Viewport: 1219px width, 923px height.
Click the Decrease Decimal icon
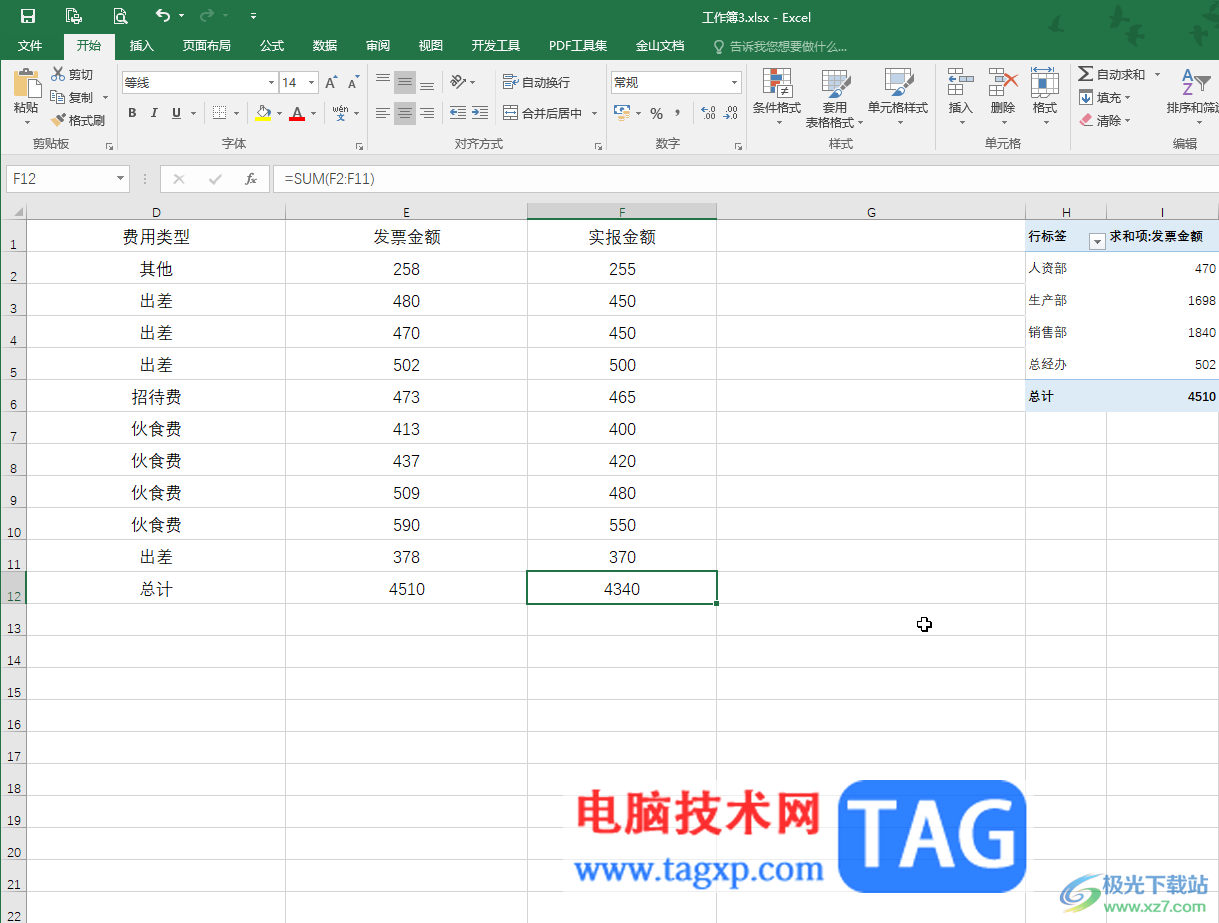pyautogui.click(x=731, y=113)
